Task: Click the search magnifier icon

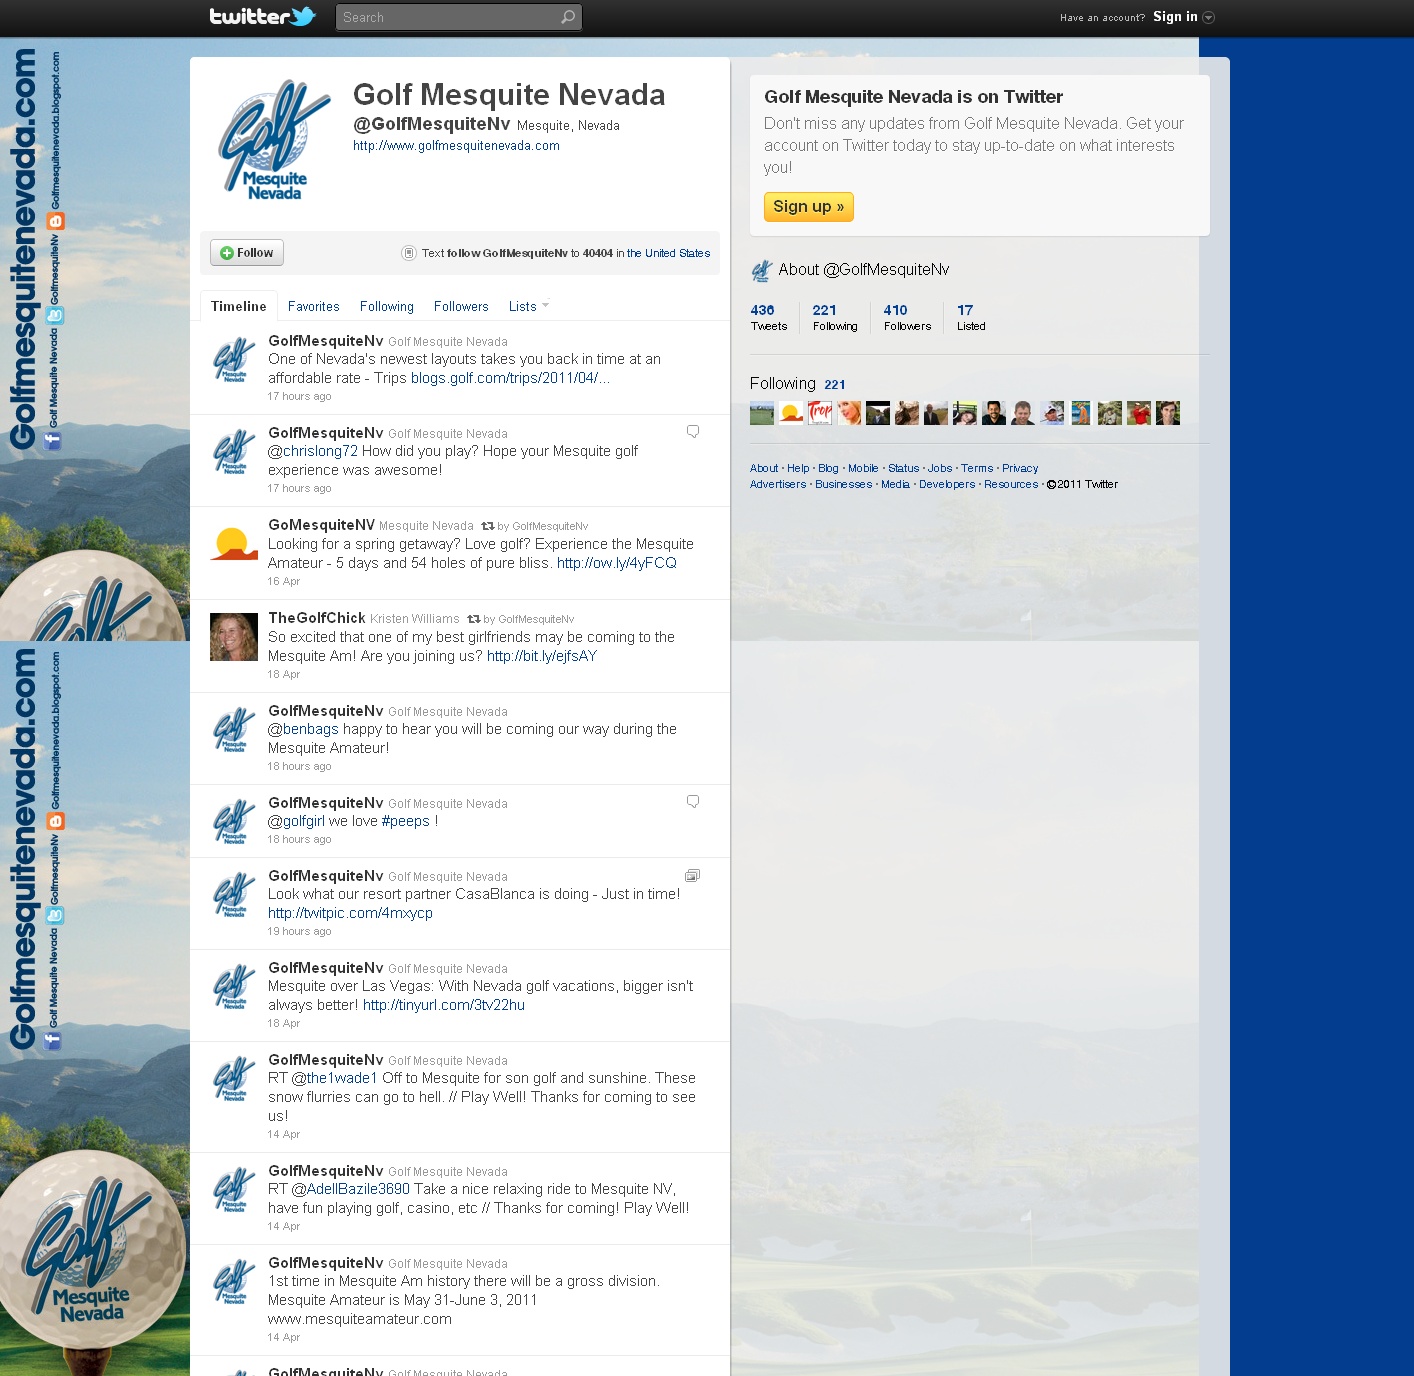Action: tap(568, 17)
